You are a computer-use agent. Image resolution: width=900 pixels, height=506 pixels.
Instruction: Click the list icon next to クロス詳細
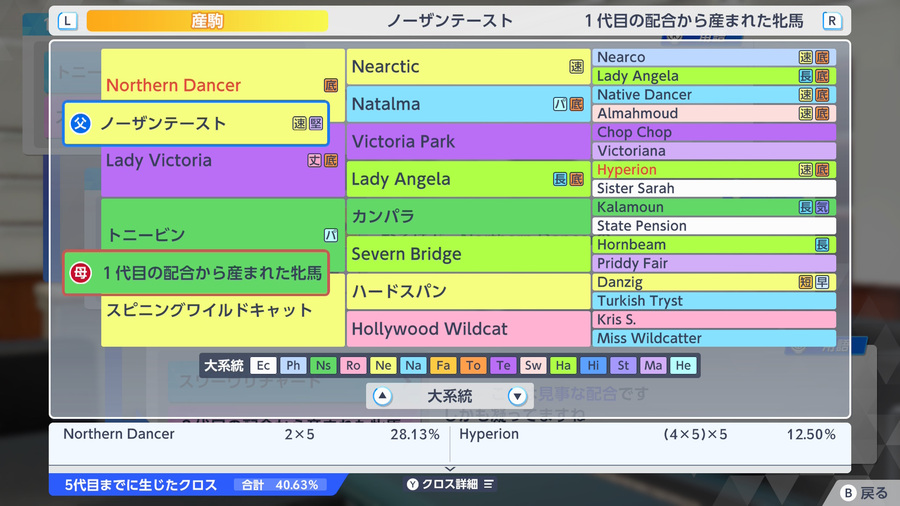pos(488,484)
